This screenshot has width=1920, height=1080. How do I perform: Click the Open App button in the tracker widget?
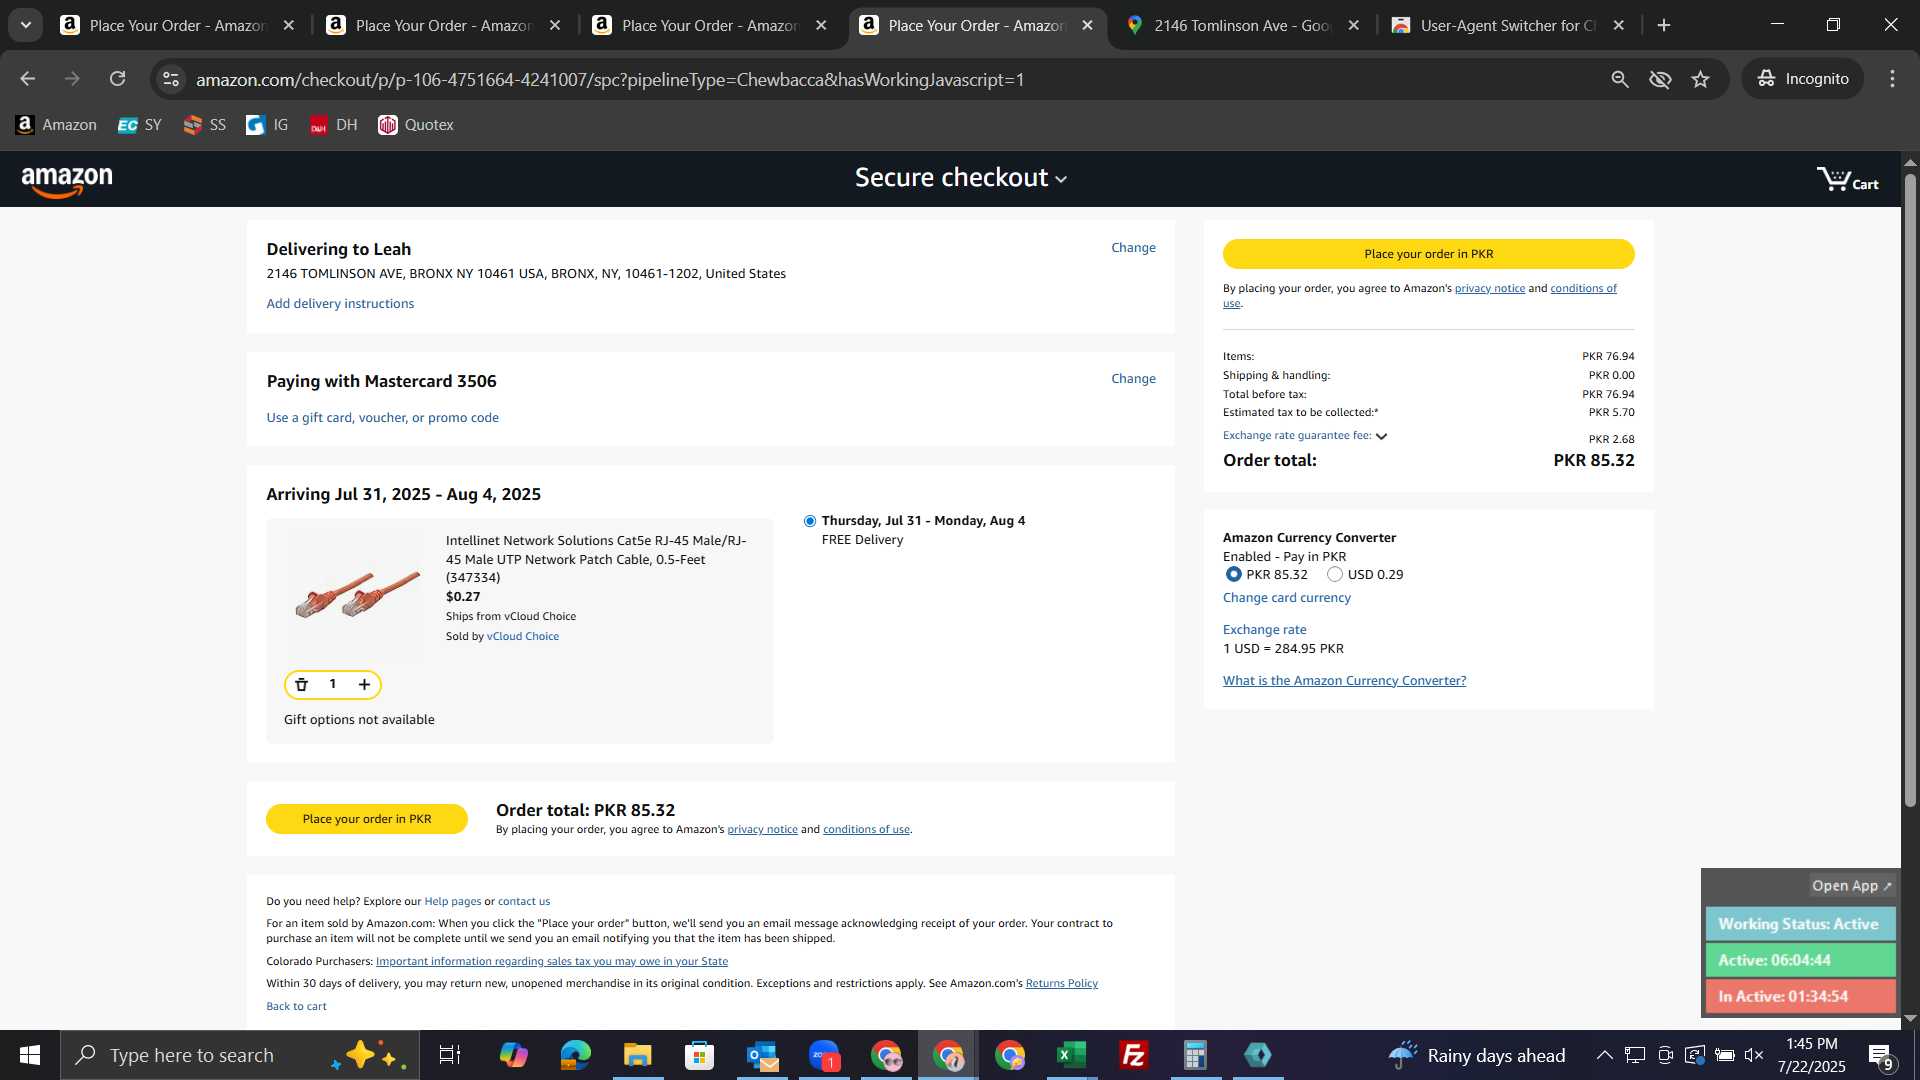[1851, 886]
